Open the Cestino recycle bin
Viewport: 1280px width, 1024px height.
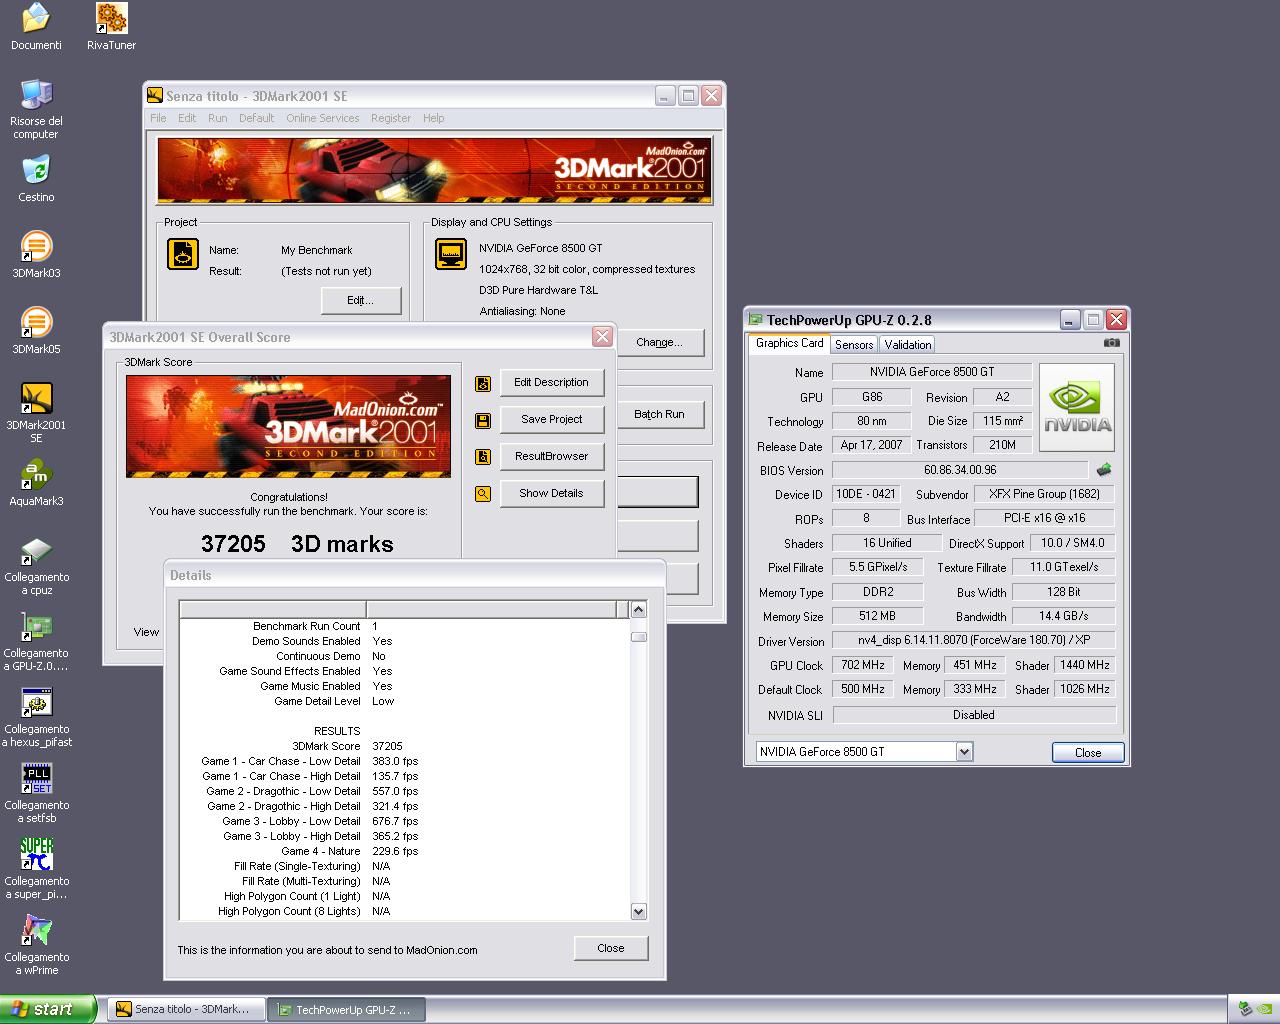(36, 177)
